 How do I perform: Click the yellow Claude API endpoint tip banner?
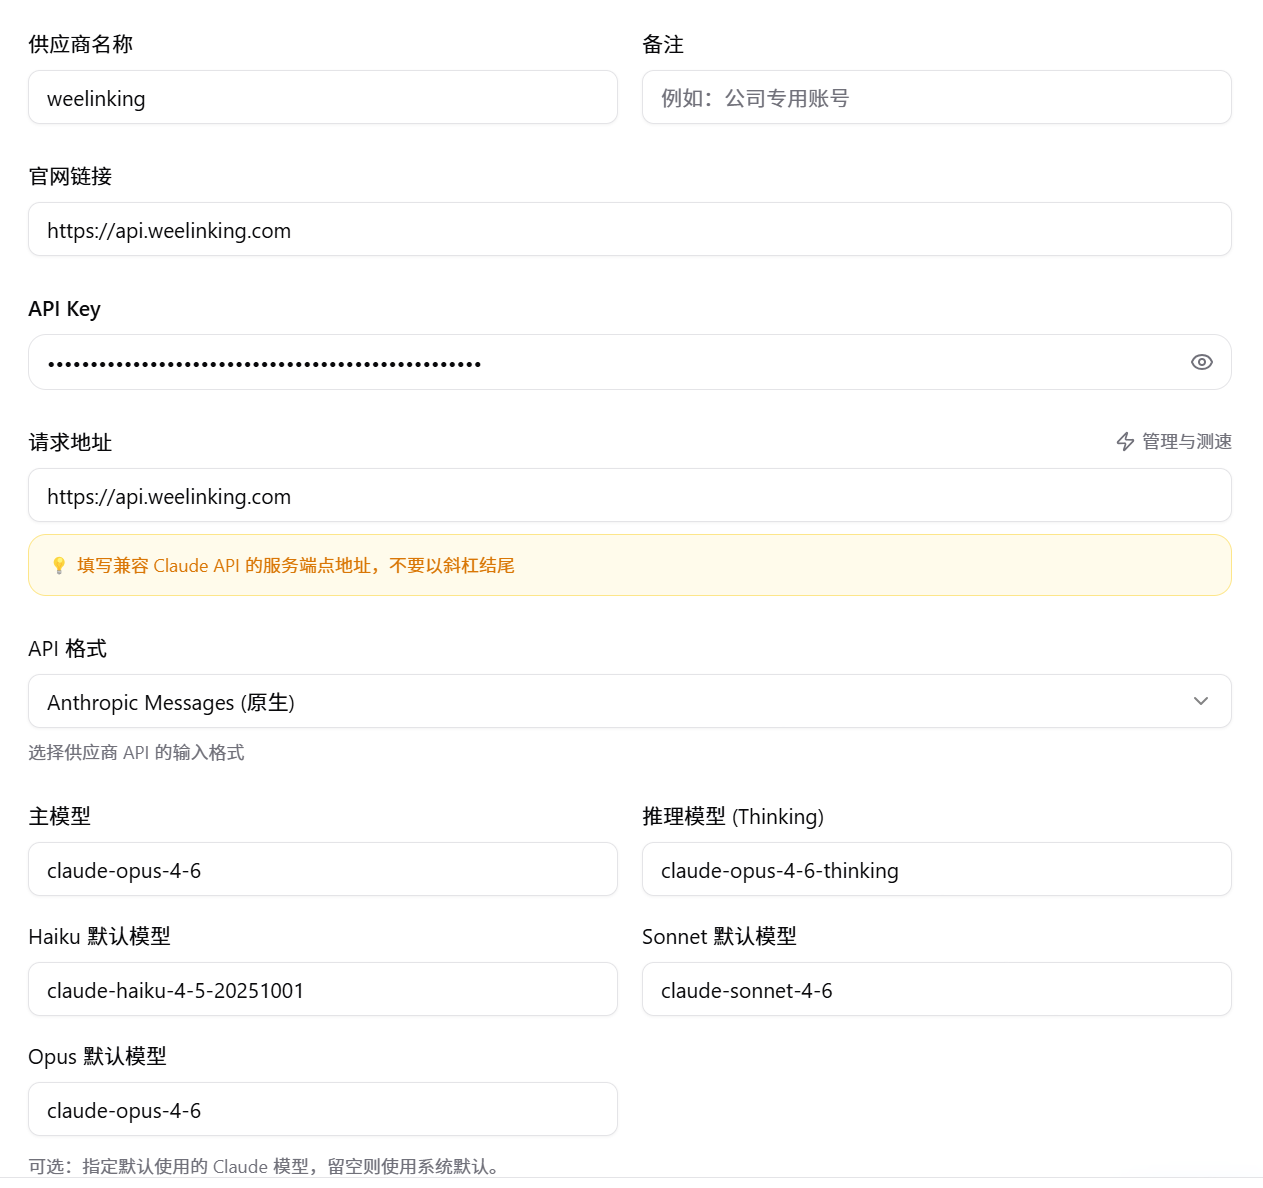(630, 565)
